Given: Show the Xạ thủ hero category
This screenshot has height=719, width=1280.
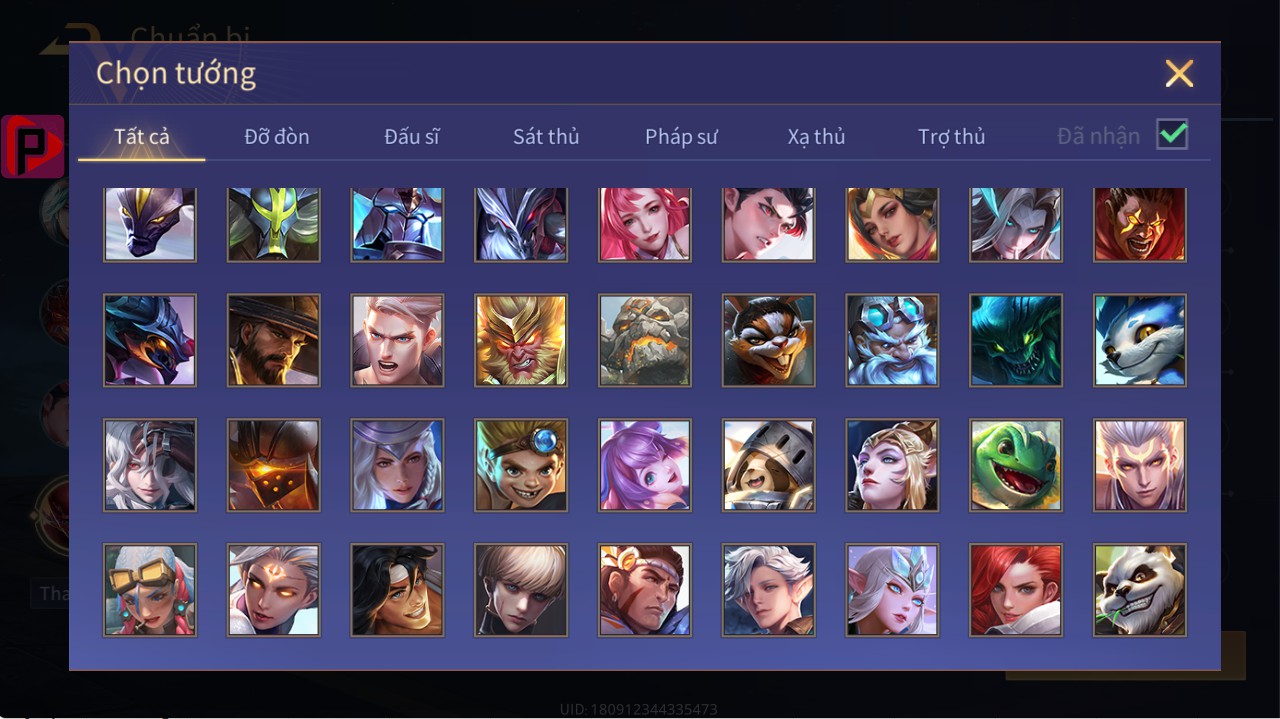Looking at the screenshot, I should click(x=816, y=137).
